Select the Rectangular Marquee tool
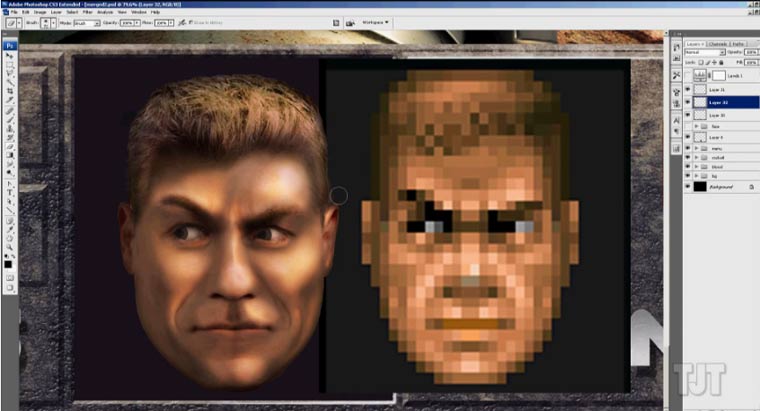This screenshot has height=411, width=760. [10, 66]
